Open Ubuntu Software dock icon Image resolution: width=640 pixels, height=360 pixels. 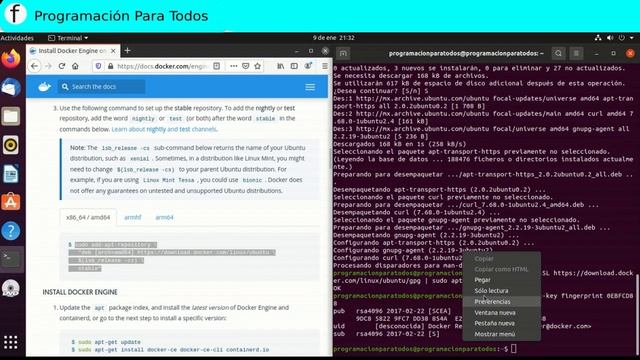(11, 202)
